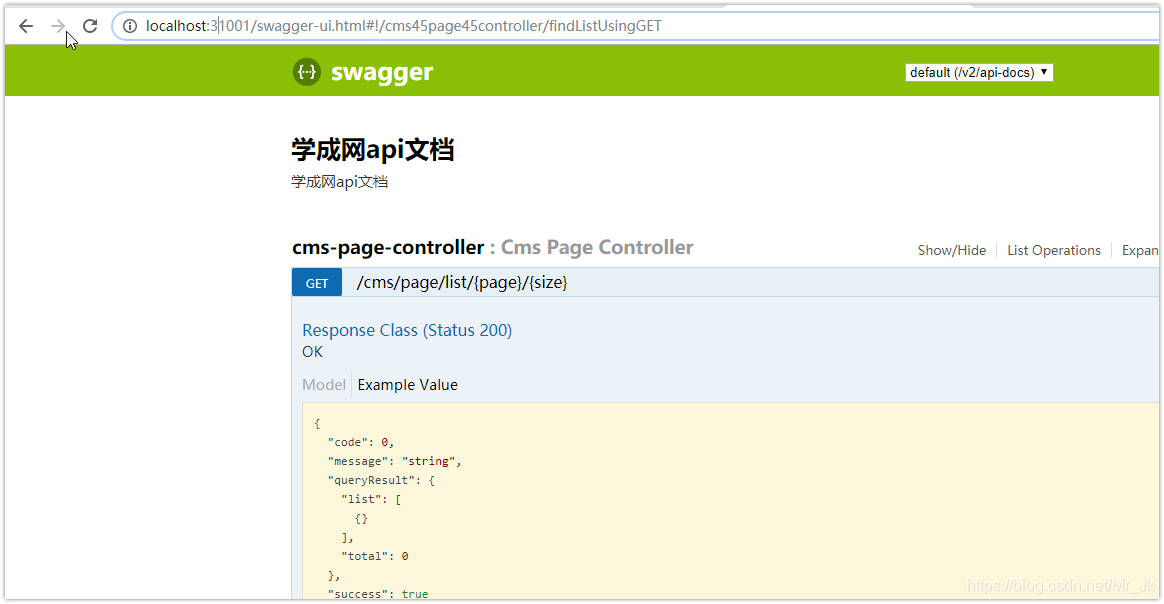Click the swagger title text link
The image size is (1164, 604).
(382, 73)
